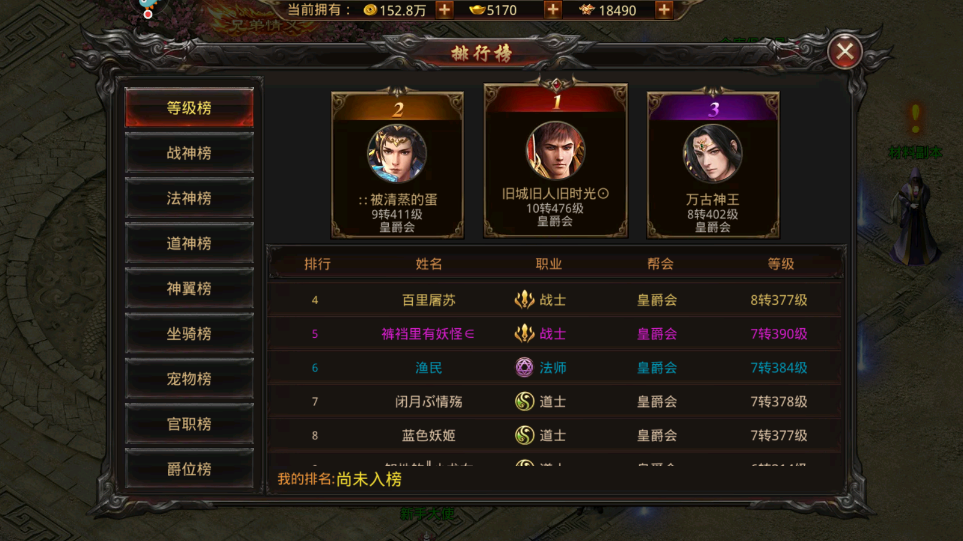Add ingots via plus beside 5170
Image resolution: width=963 pixels, height=541 pixels.
[x=552, y=10]
